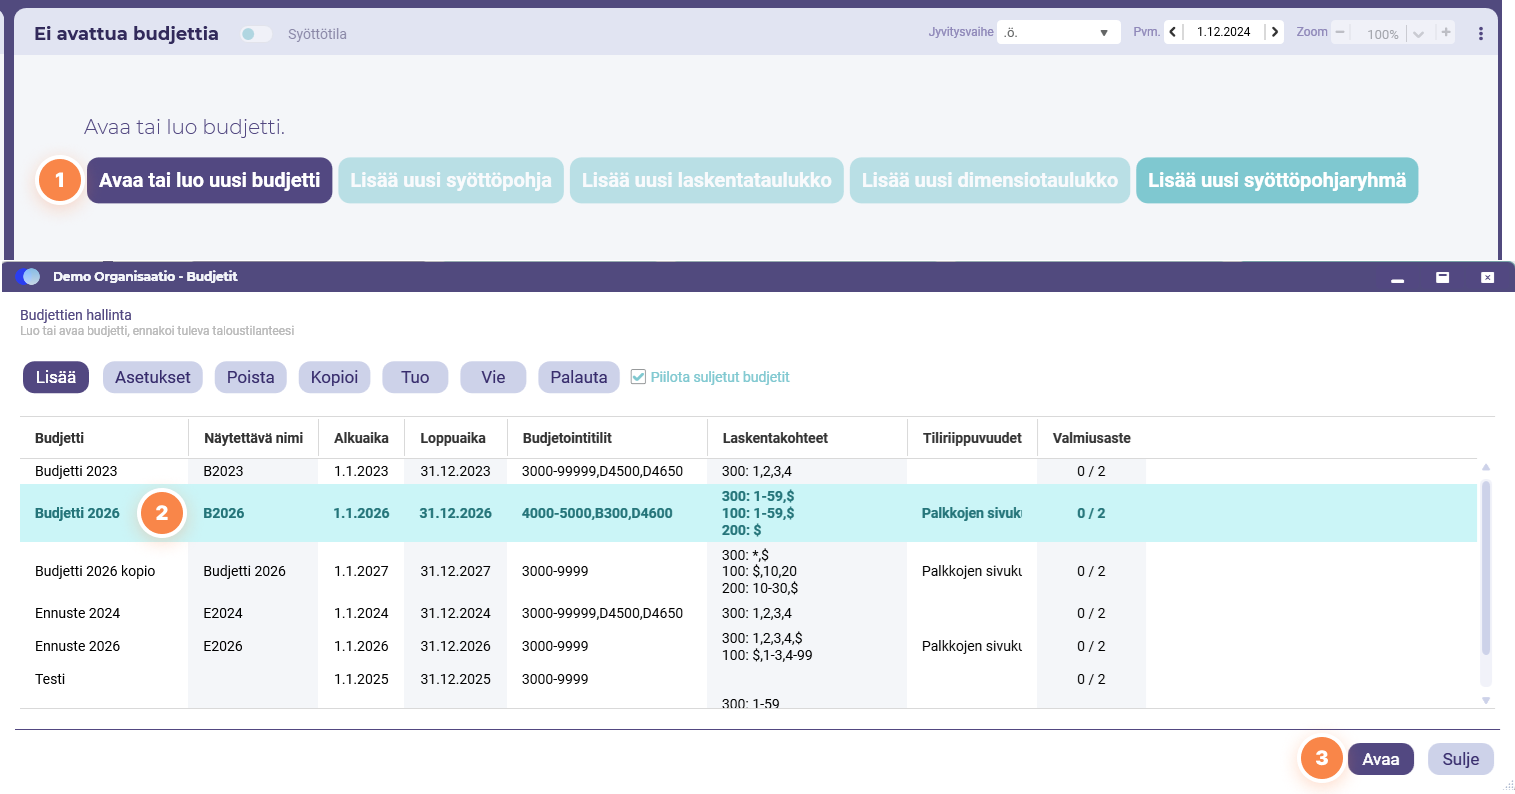Viewport: 1515px width, 794px height.
Task: Click the Lisää button
Action: coord(56,377)
